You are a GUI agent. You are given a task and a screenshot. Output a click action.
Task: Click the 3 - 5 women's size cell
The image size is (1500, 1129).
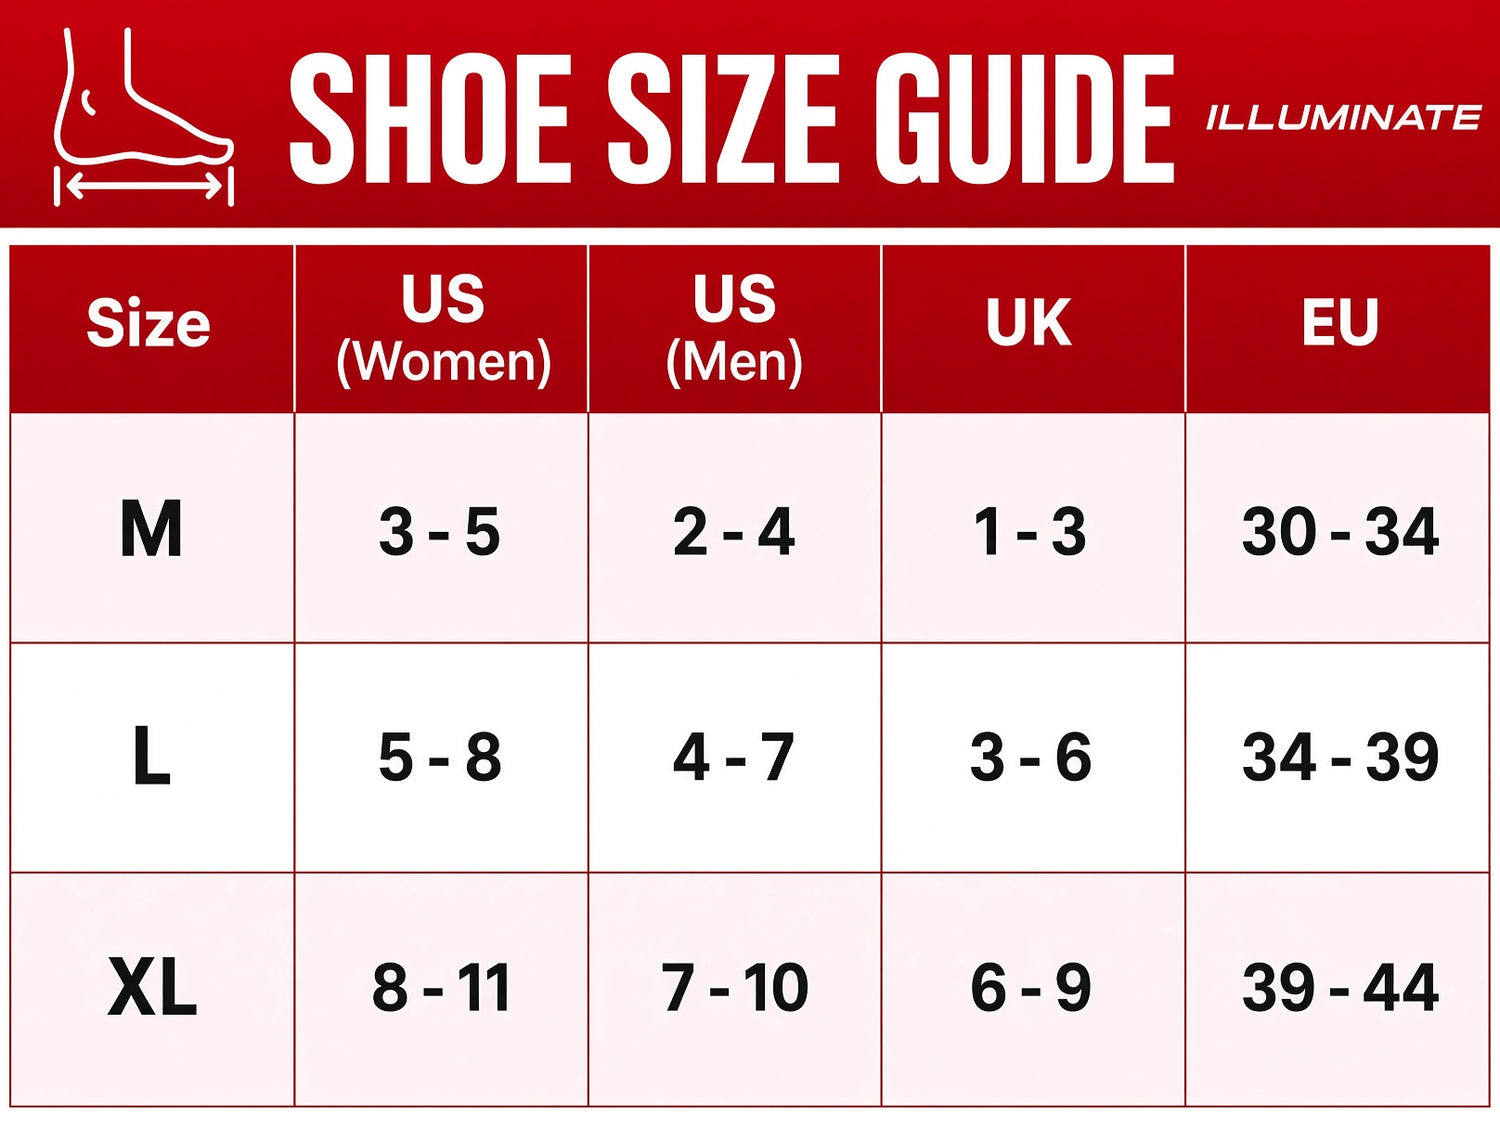point(441,528)
